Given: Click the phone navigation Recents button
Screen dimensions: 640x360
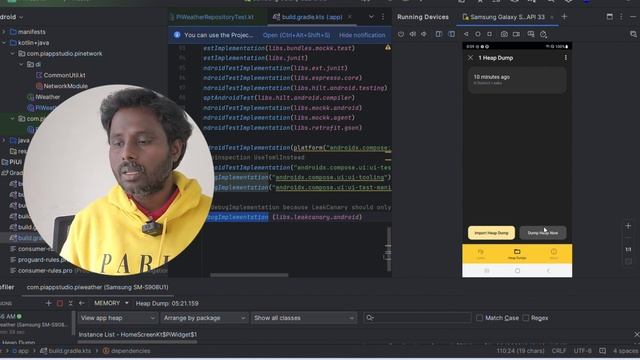Looking at the screenshot, I should tap(487, 271).
